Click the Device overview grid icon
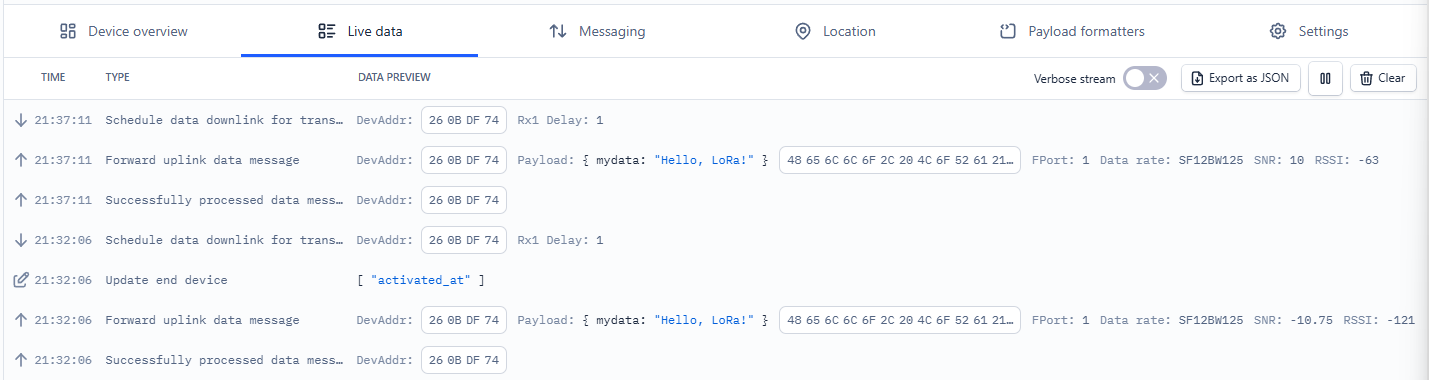1429x380 pixels. pyautogui.click(x=68, y=31)
